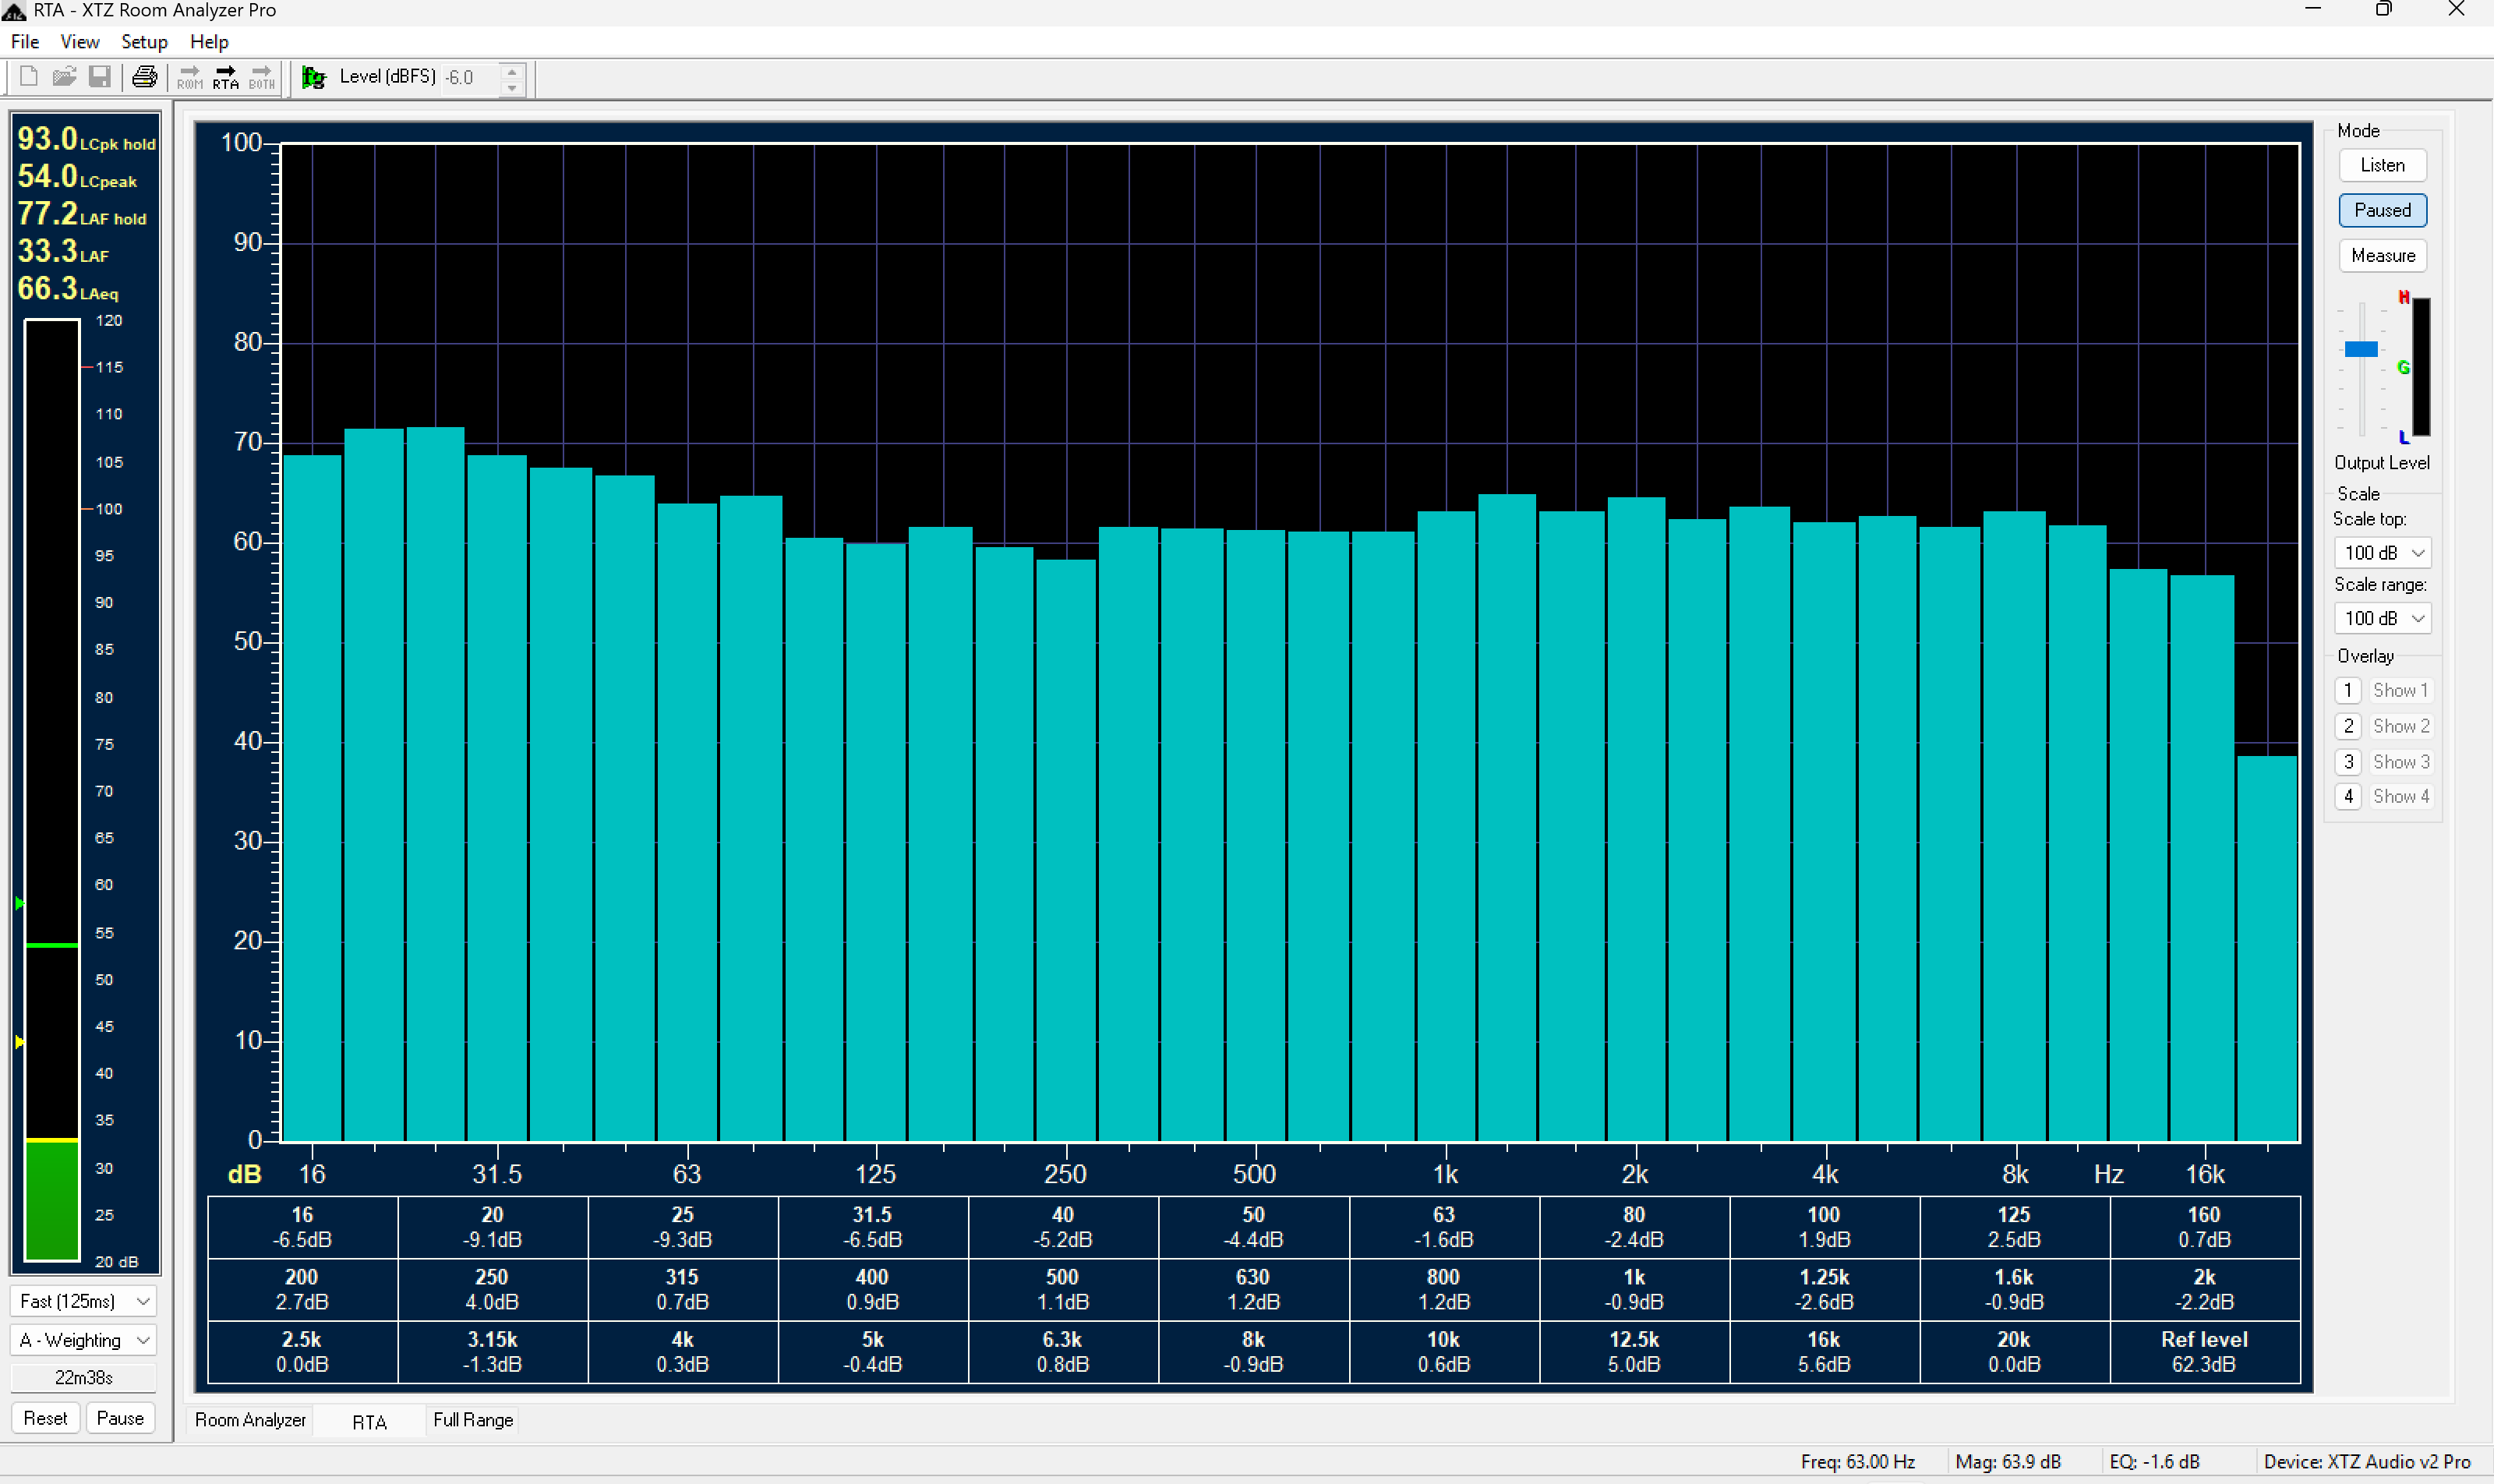Switch to Room Analyzer tab
Image resolution: width=2494 pixels, height=1484 pixels.
[250, 1420]
